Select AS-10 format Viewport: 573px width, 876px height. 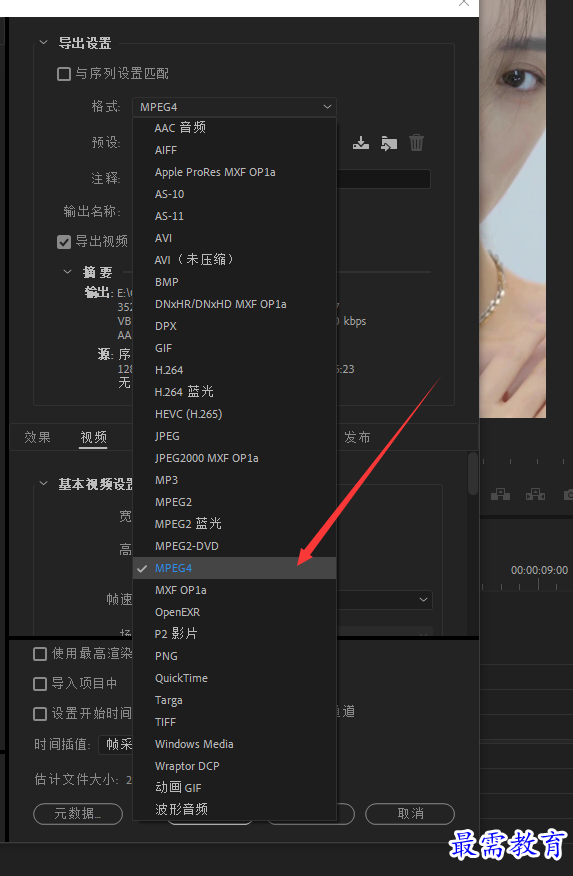click(x=234, y=194)
